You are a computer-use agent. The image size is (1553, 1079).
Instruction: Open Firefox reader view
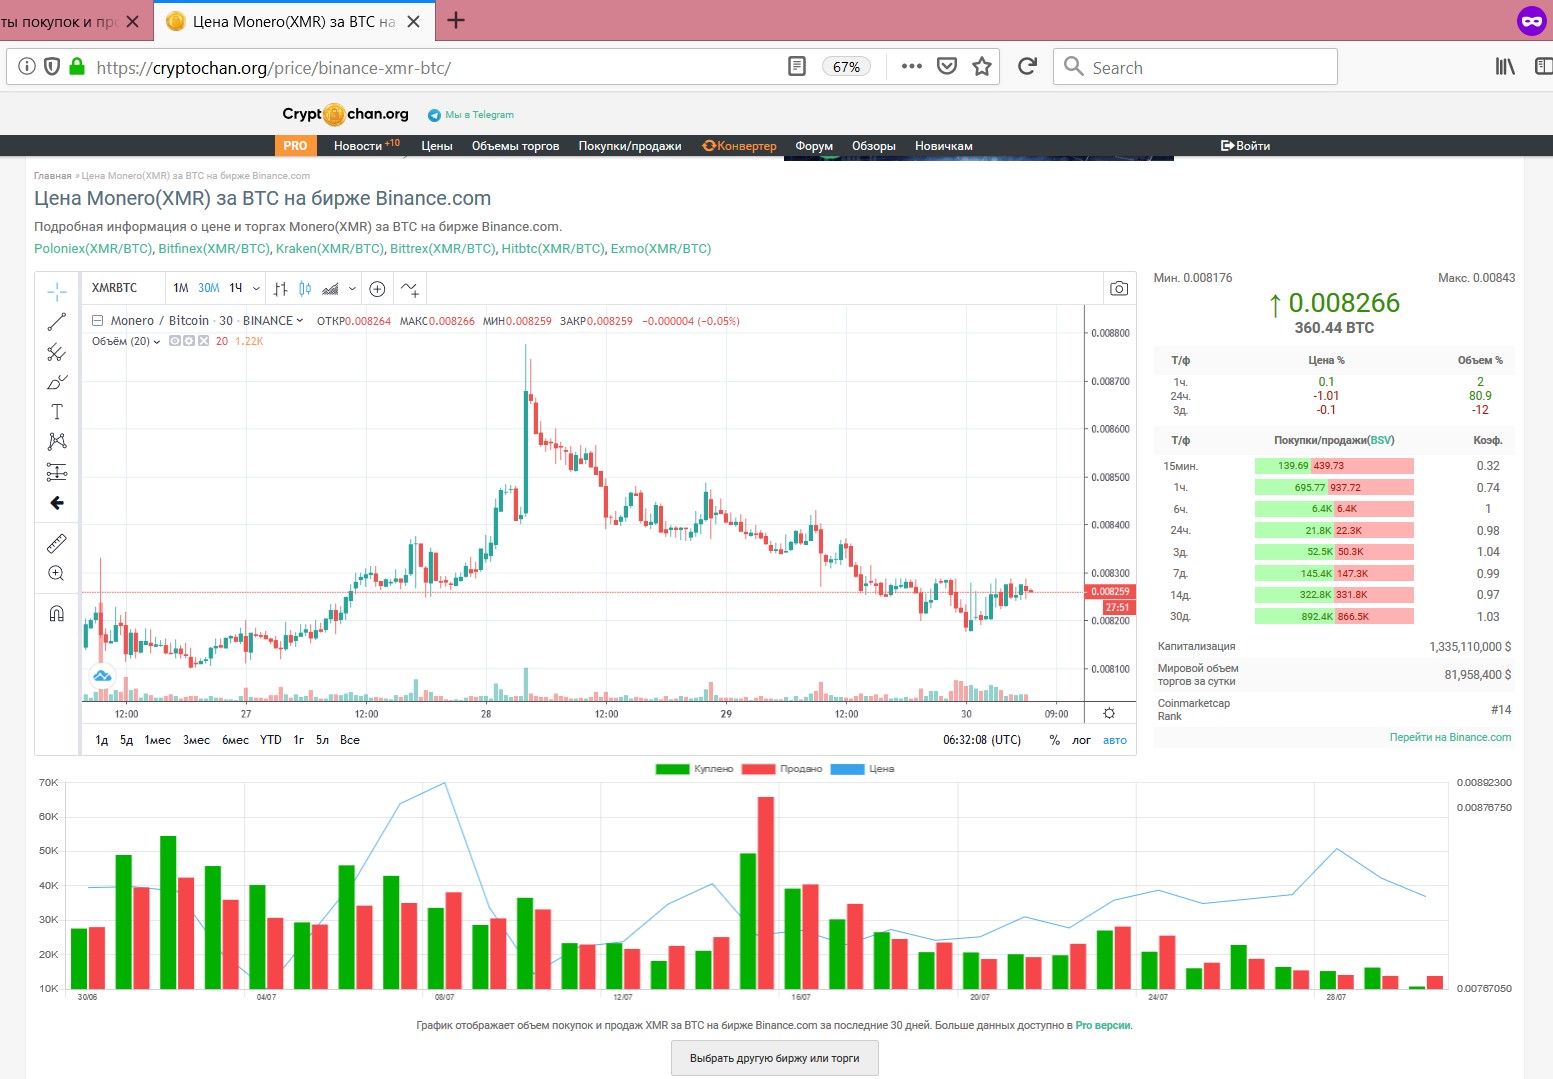pos(797,67)
